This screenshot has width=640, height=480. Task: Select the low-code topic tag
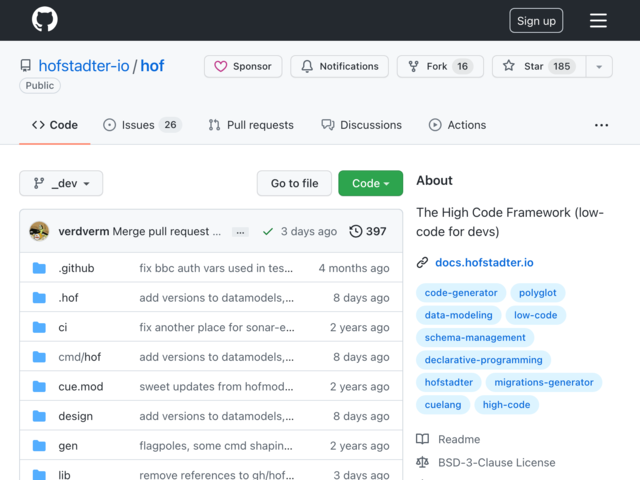[536, 315]
